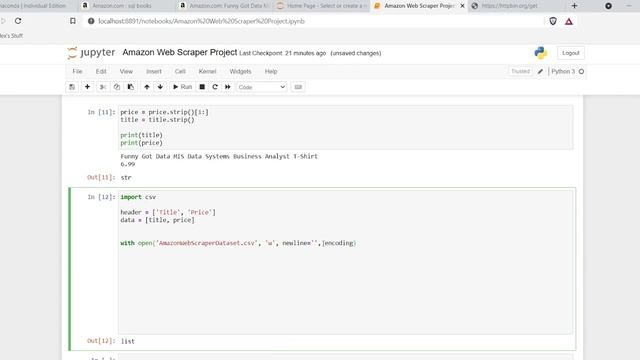Switch to the Funny Got Data Amazon tab
This screenshot has height=360, width=640.
224,6
